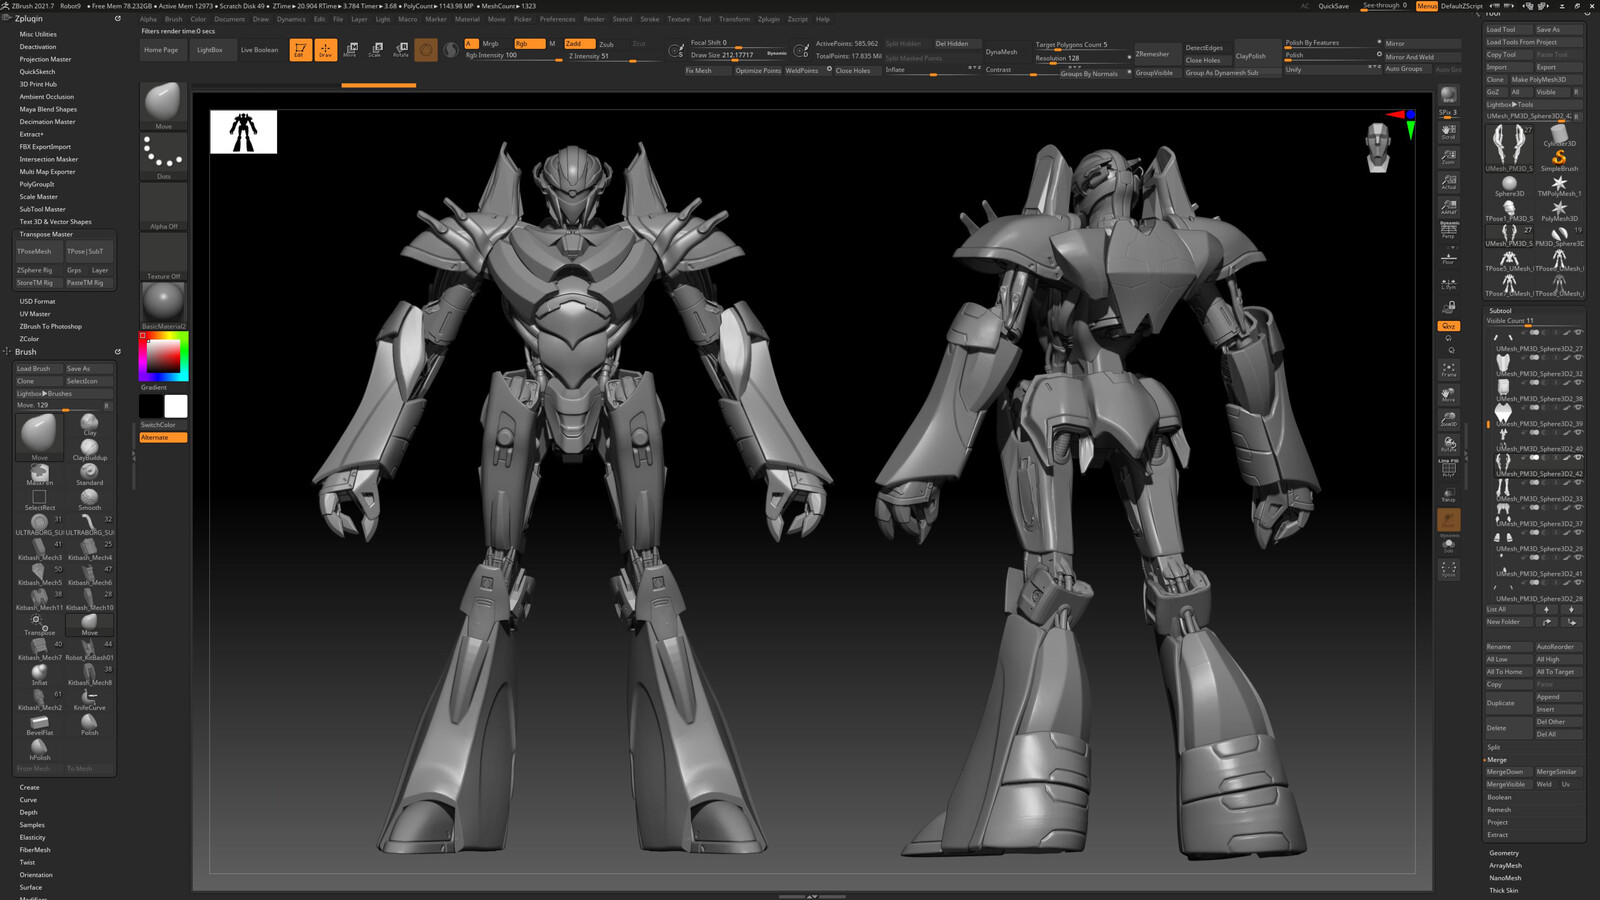Expand the NanoMesh section
The width and height of the screenshot is (1600, 900).
pyautogui.click(x=1505, y=878)
